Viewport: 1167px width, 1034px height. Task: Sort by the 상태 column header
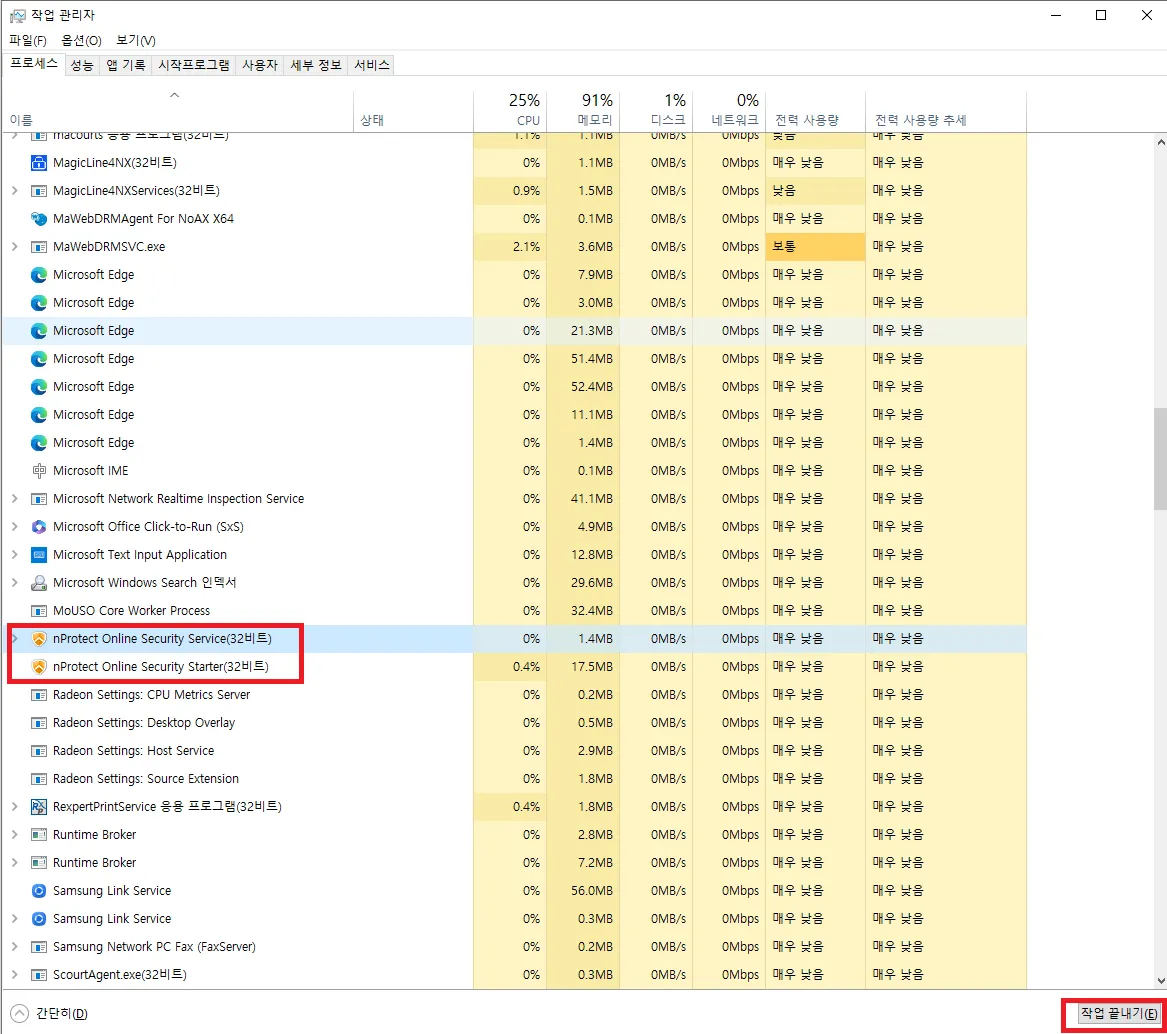pyautogui.click(x=413, y=110)
